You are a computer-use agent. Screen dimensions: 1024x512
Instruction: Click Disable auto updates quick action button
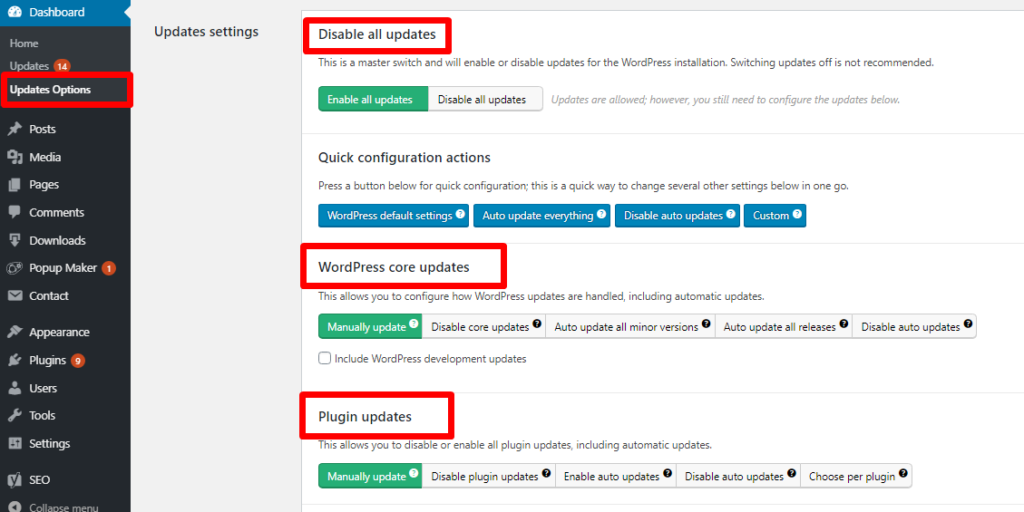(678, 216)
